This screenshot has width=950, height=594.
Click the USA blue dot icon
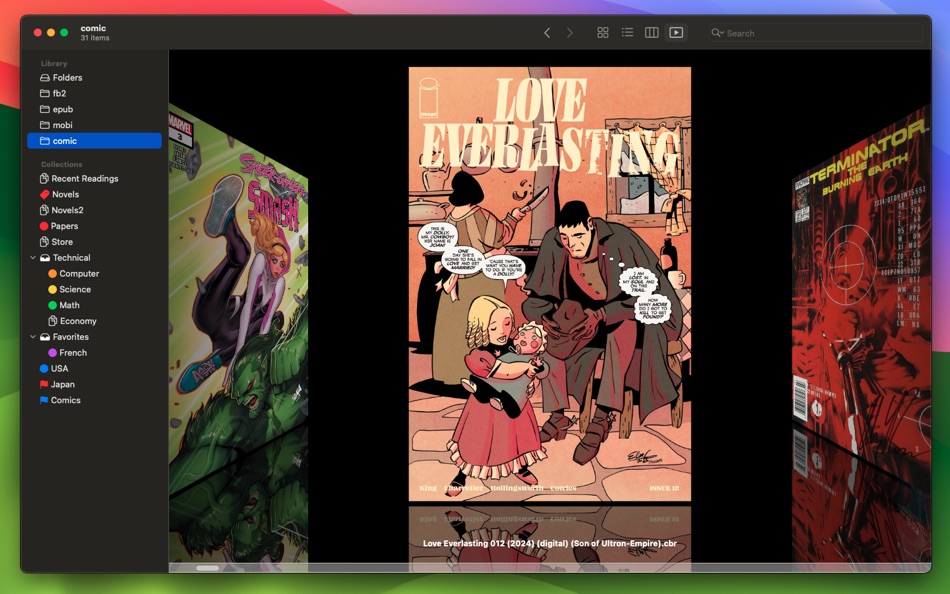point(44,368)
